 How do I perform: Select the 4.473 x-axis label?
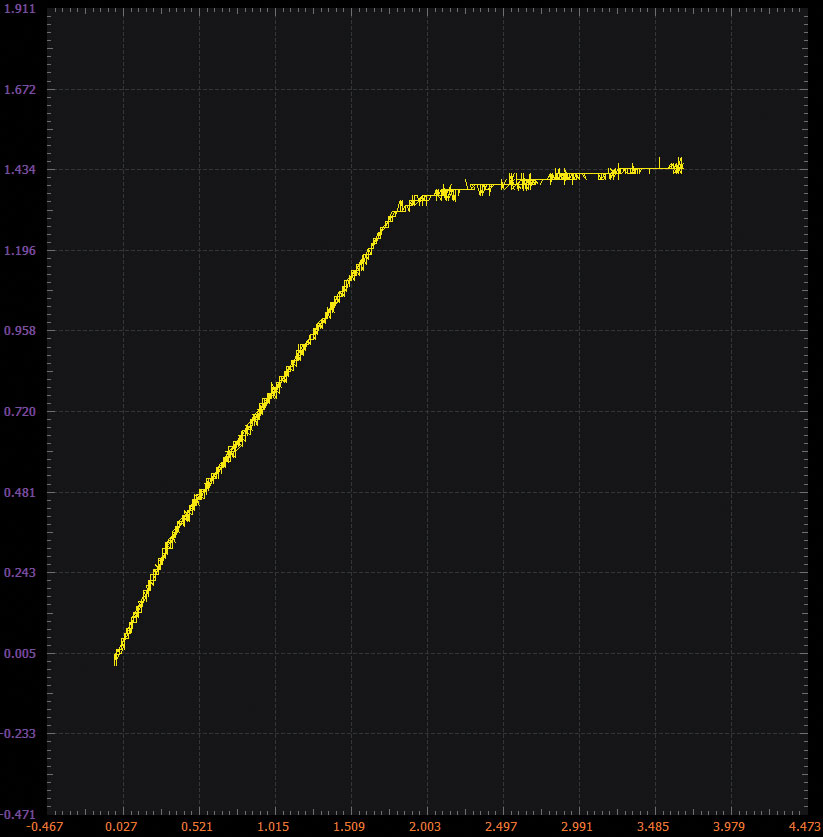click(x=804, y=827)
